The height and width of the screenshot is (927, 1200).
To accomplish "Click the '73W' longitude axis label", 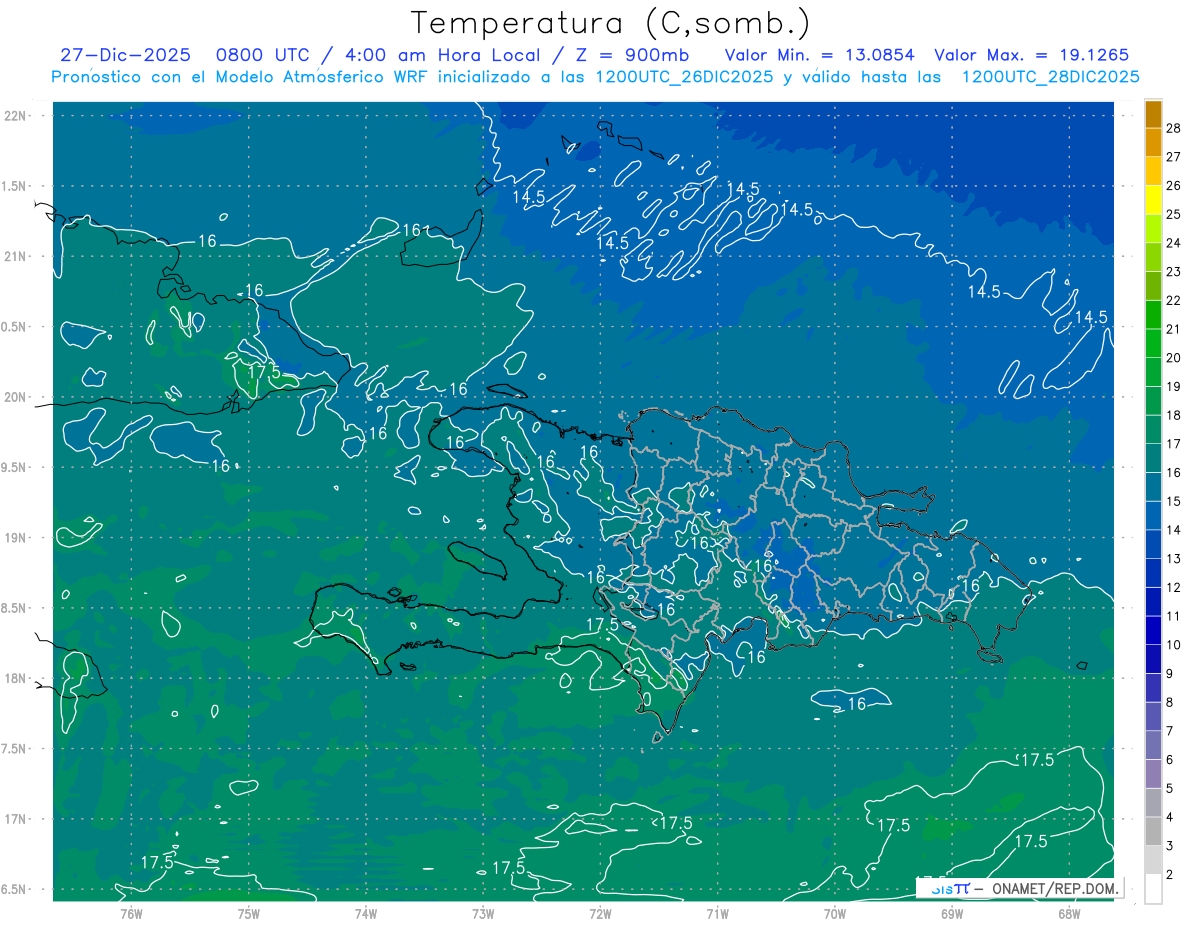I will (x=483, y=913).
